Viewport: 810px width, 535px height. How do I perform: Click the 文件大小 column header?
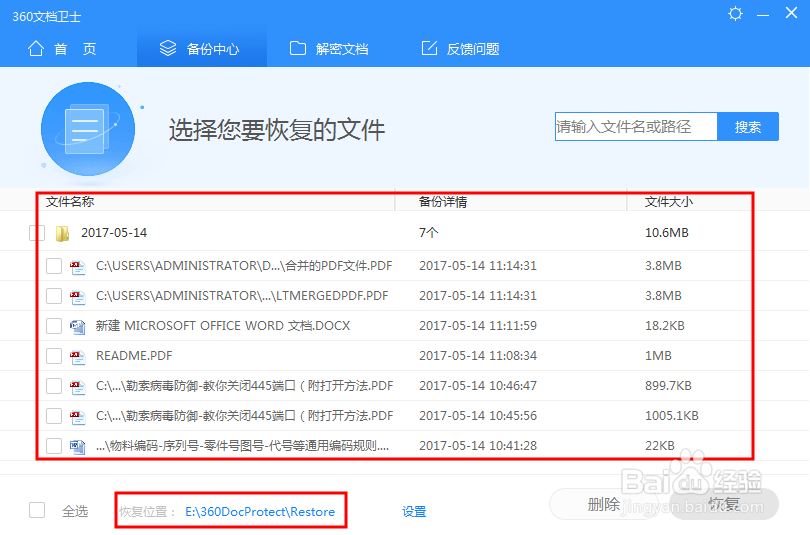point(668,202)
